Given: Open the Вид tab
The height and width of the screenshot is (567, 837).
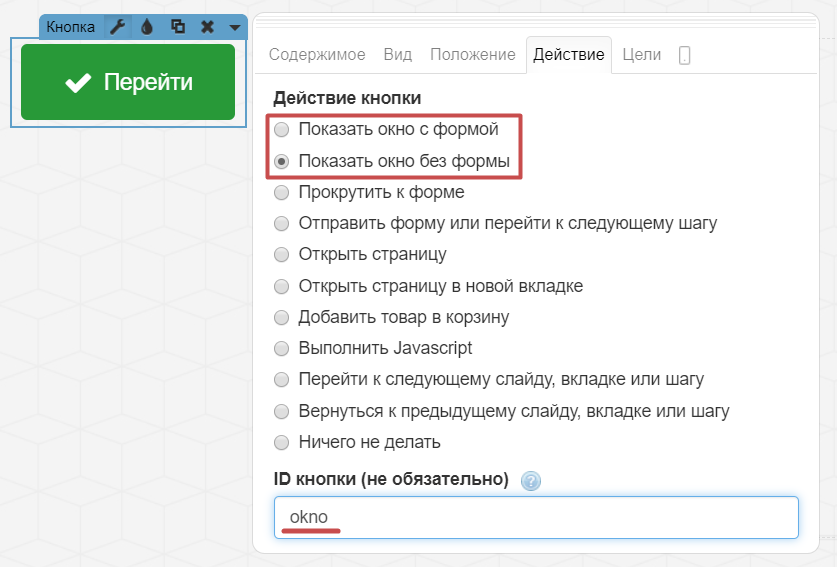Looking at the screenshot, I should [x=397, y=55].
